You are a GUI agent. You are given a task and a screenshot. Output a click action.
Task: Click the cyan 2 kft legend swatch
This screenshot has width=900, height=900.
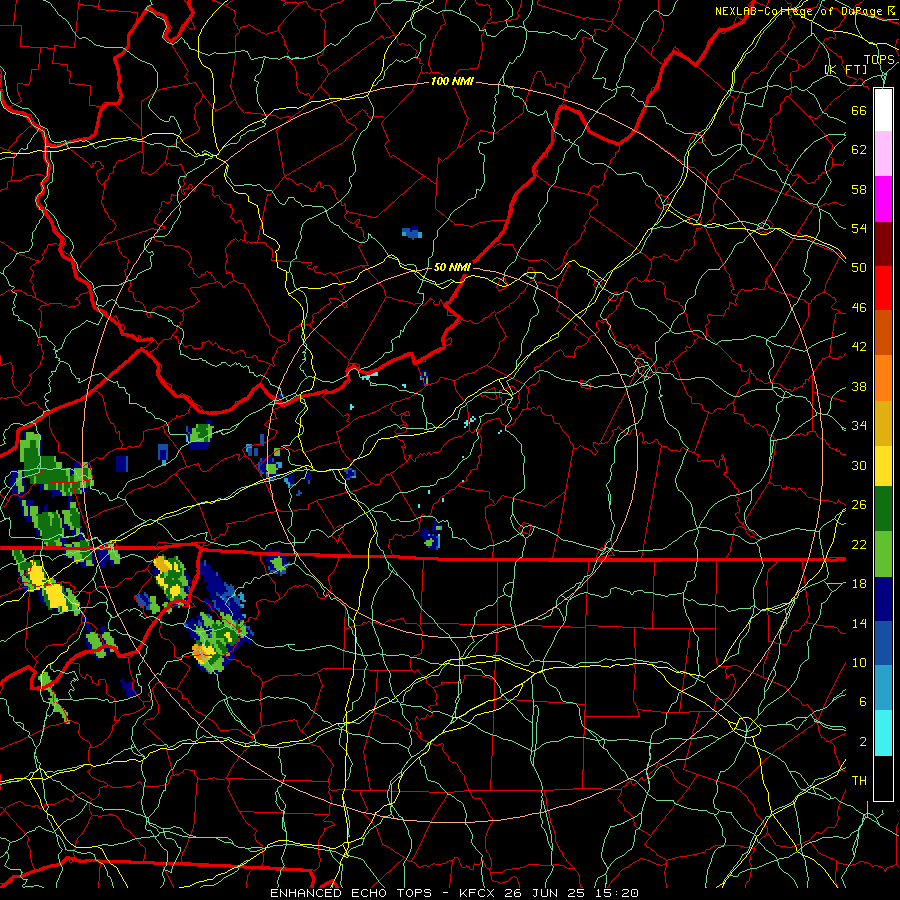tap(883, 733)
